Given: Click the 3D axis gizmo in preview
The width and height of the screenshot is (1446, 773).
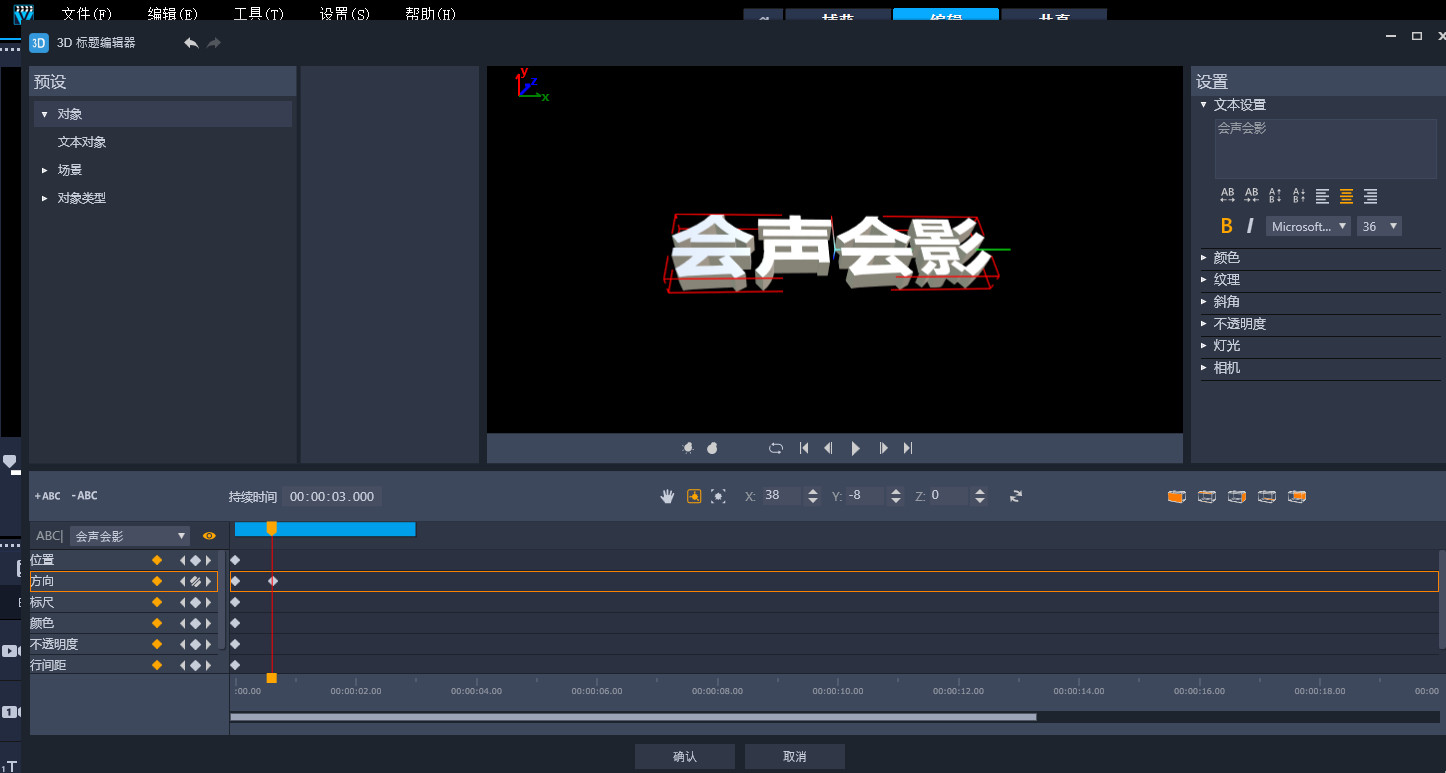Looking at the screenshot, I should tap(531, 84).
